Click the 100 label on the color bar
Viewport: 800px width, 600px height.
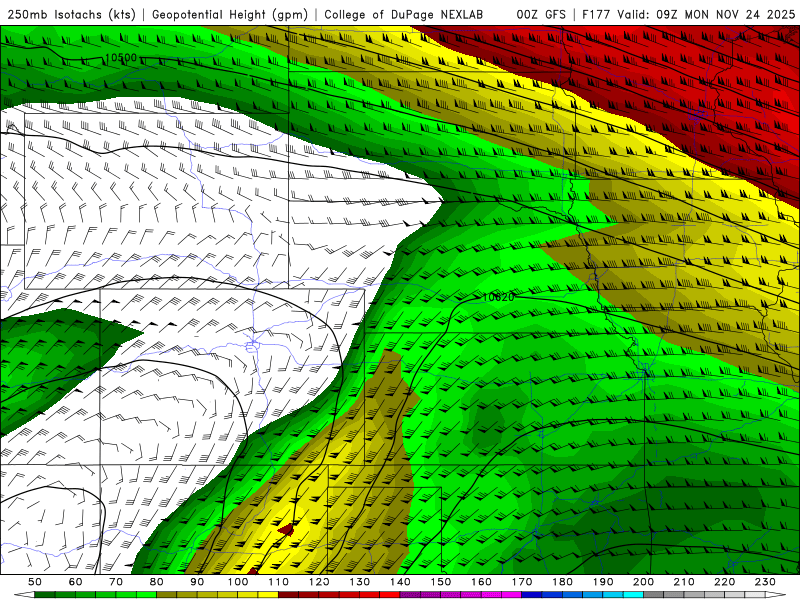pos(238,582)
